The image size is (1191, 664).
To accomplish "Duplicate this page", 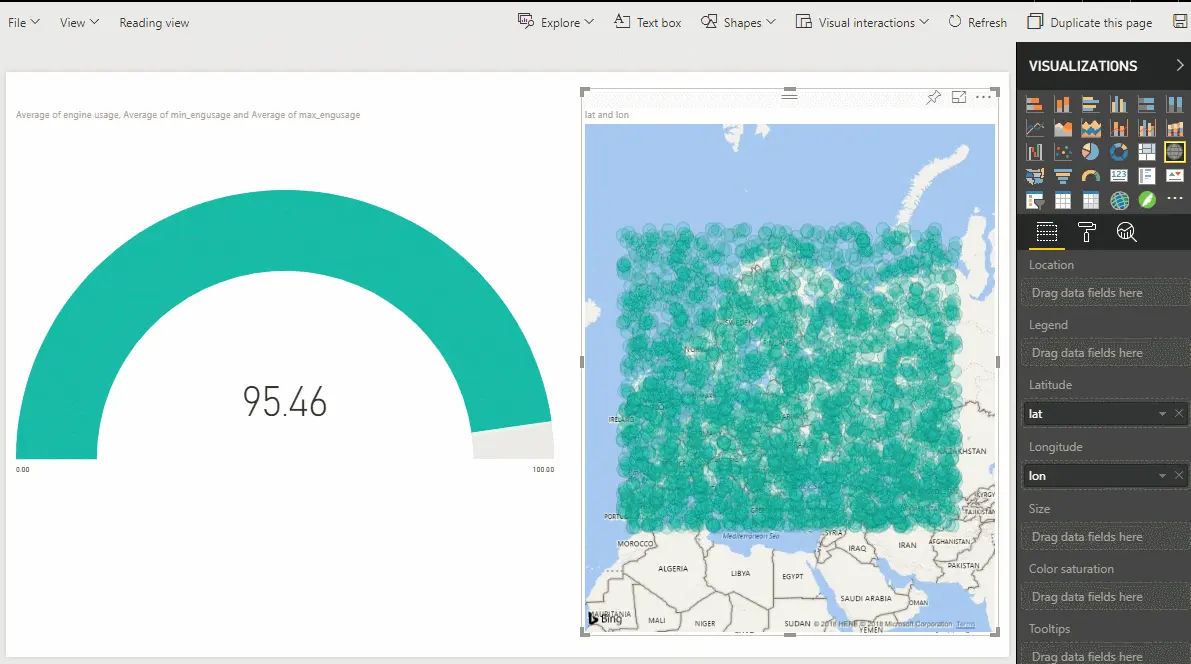I will click(1090, 23).
